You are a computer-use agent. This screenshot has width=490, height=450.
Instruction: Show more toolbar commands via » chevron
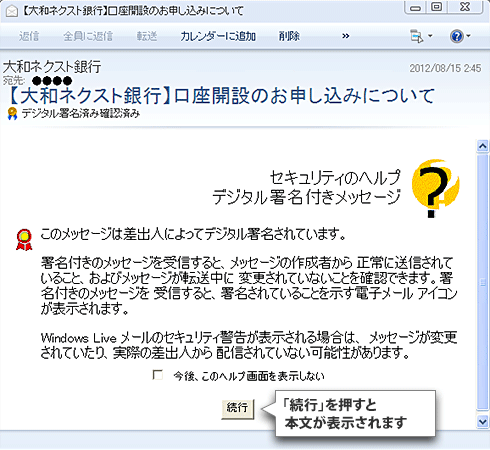click(x=346, y=36)
